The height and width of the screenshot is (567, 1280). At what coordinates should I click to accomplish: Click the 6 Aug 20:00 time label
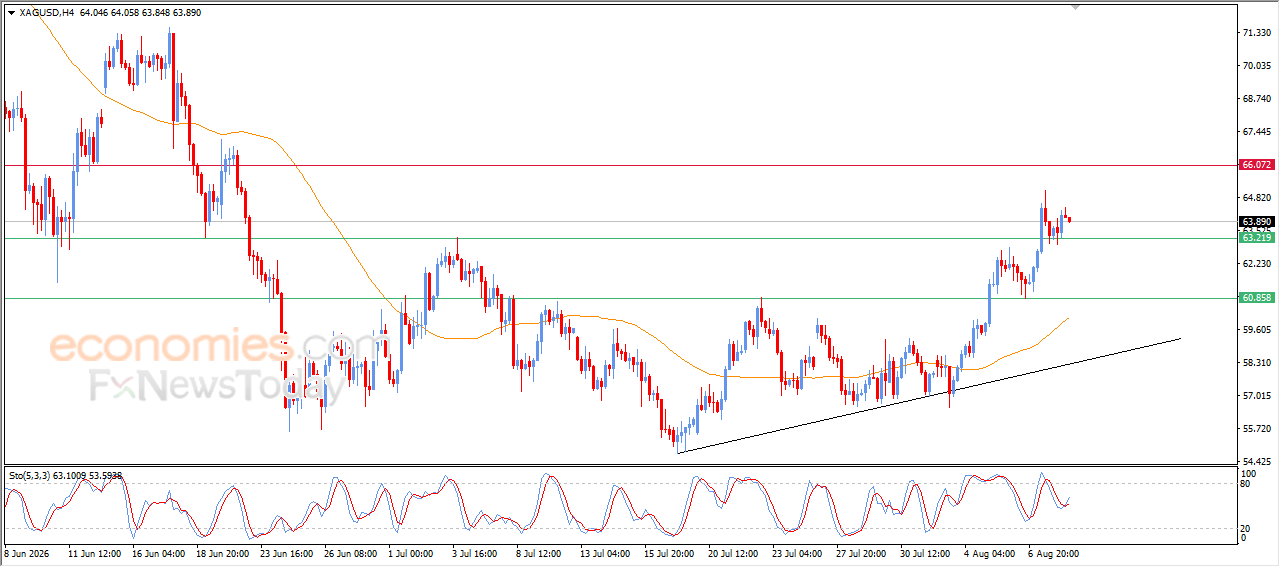click(x=1055, y=552)
